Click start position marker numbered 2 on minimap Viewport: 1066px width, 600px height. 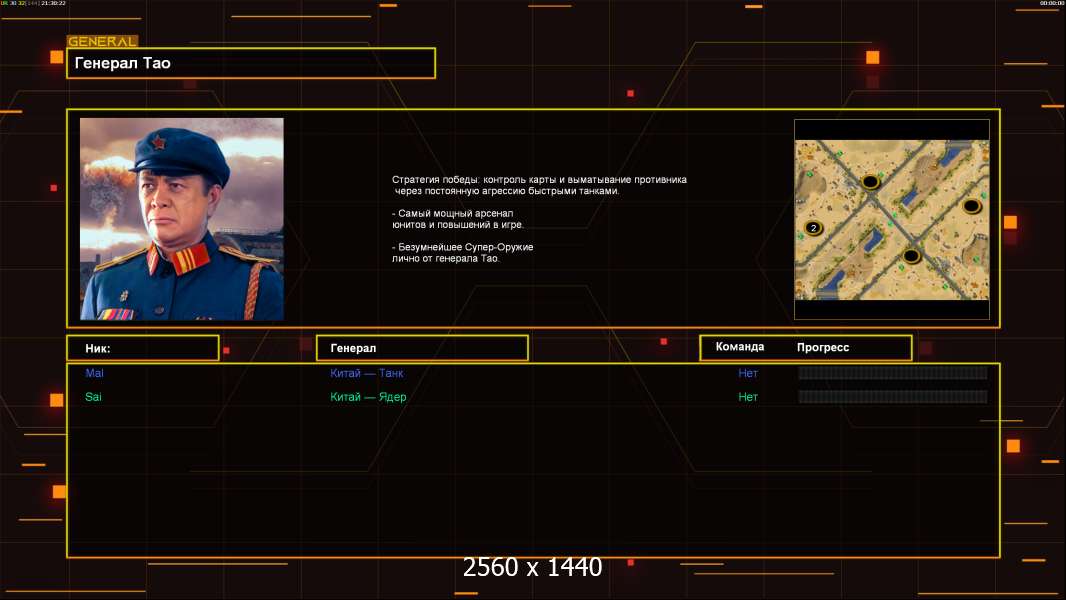pyautogui.click(x=813, y=228)
